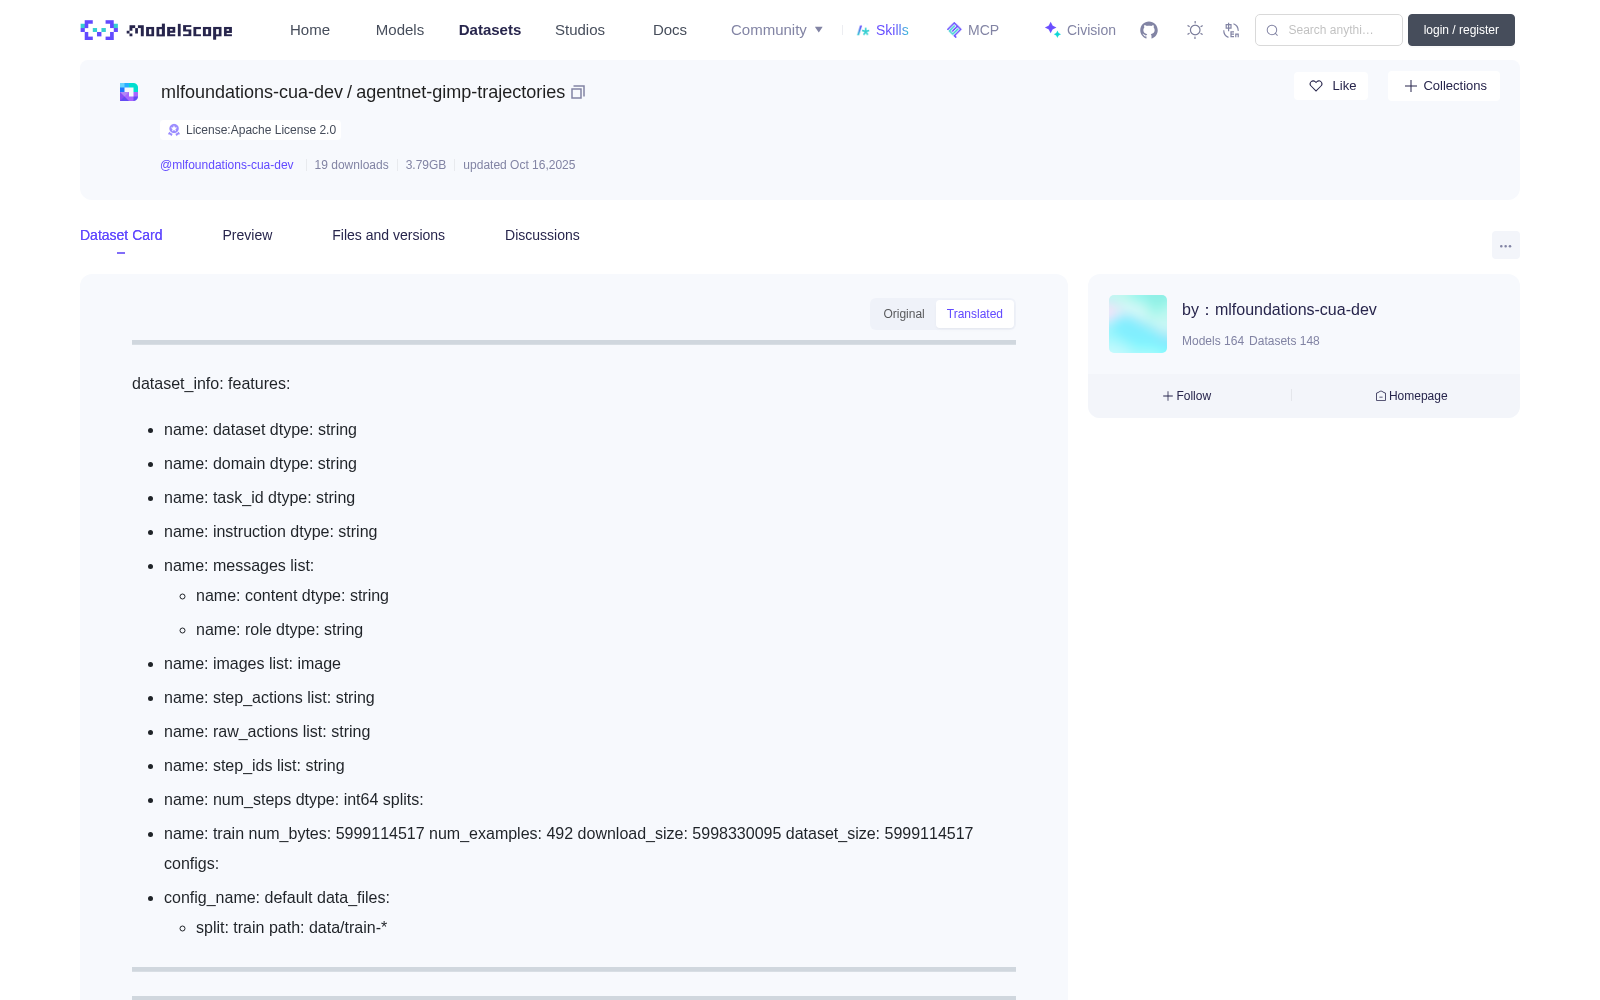Click 'updated Oct 16,2025' text
1600x1000 pixels.
click(x=519, y=165)
